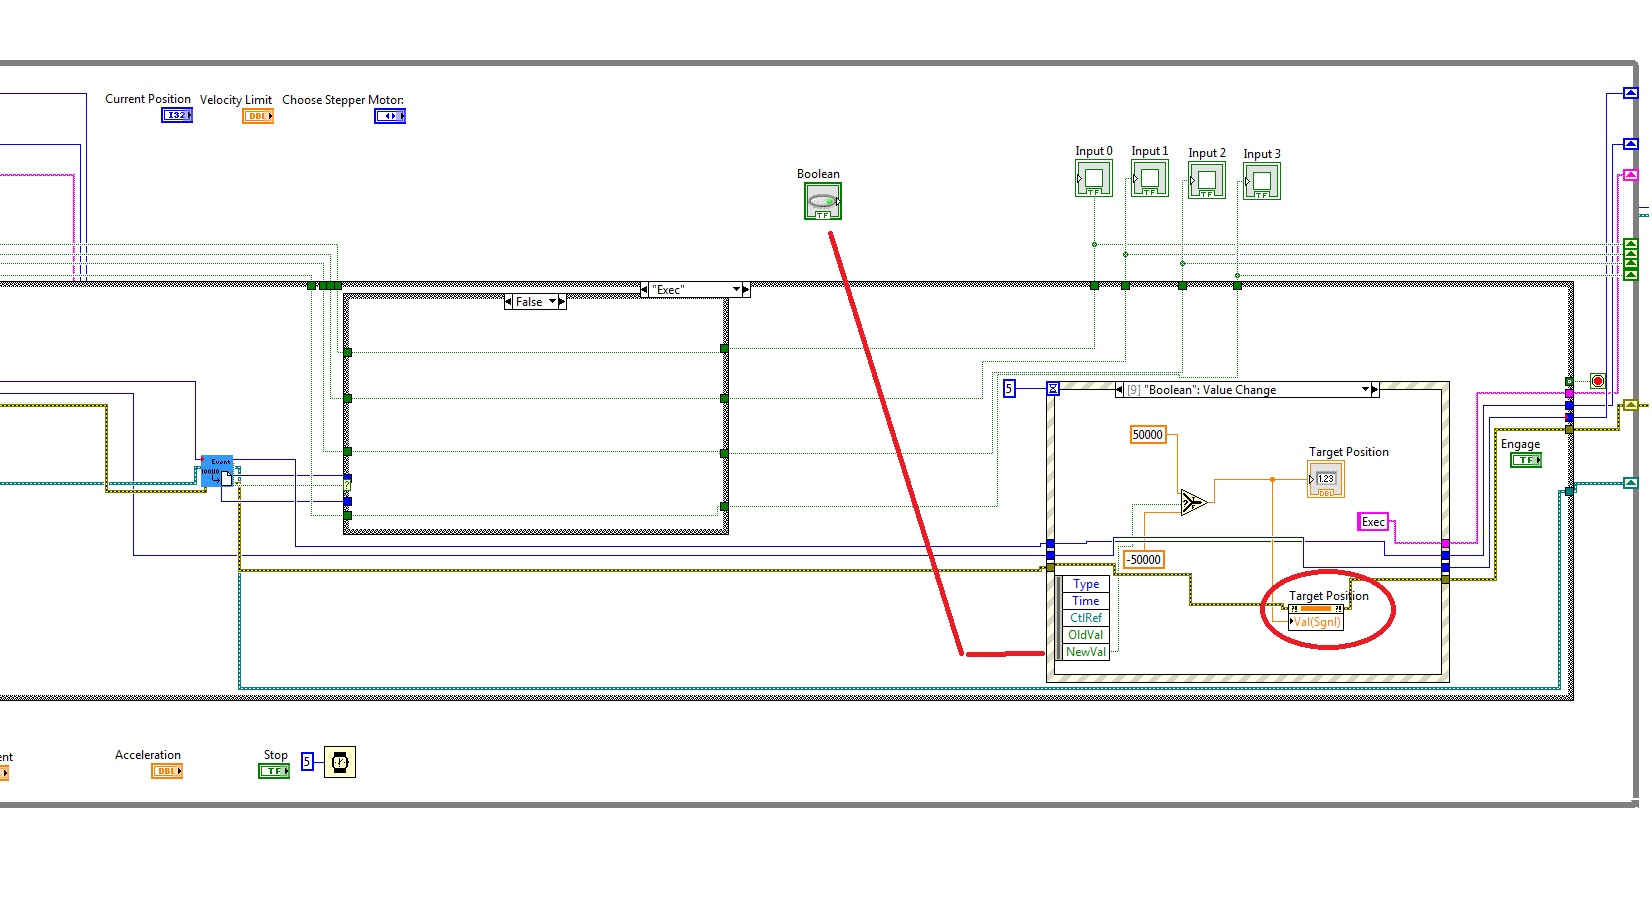1652x910 pixels.
Task: Click the Stop label text
Action: coord(276,755)
